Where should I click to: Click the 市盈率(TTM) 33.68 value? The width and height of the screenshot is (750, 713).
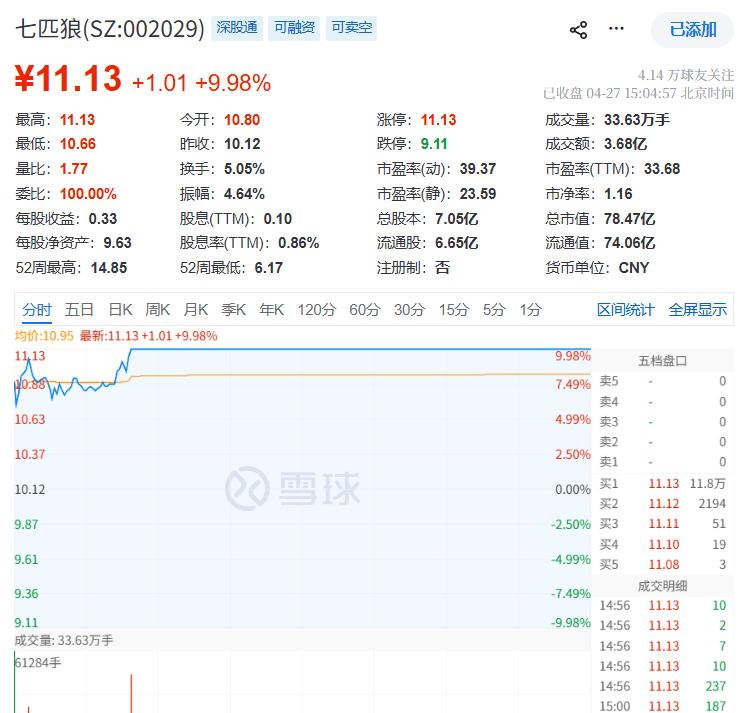662,169
